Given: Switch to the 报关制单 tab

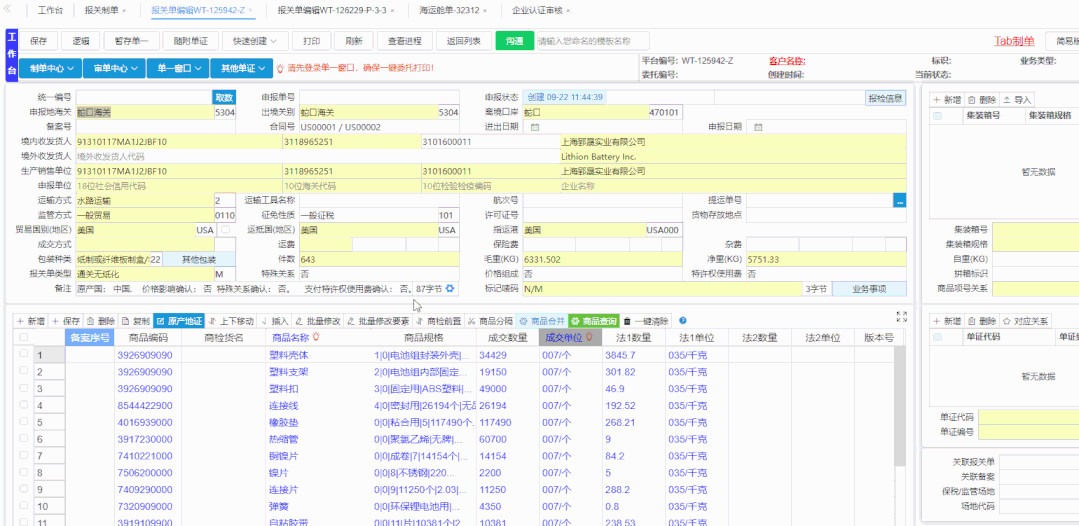Looking at the screenshot, I should click(101, 10).
